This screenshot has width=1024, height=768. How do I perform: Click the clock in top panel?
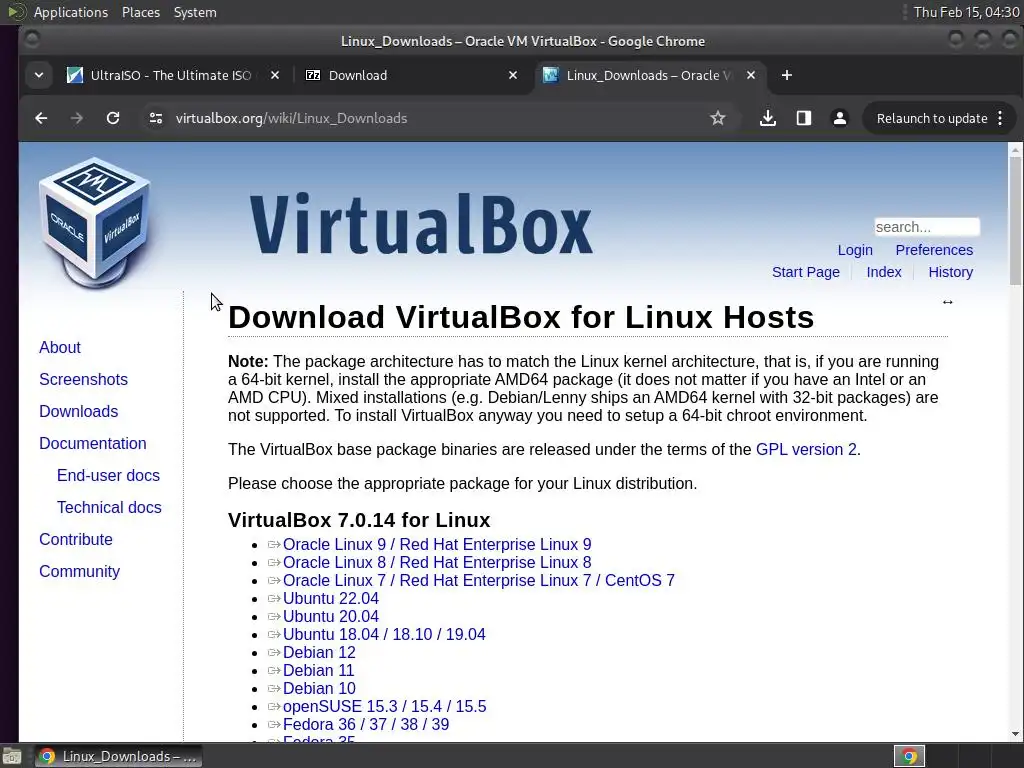(967, 12)
